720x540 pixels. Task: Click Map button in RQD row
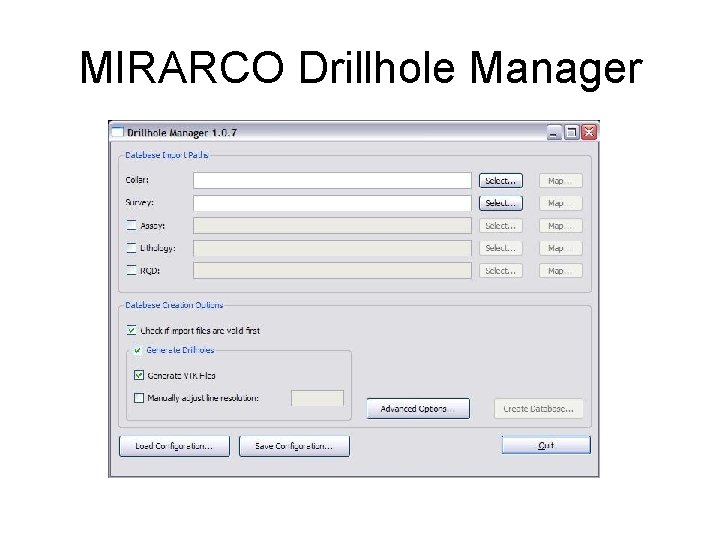560,270
